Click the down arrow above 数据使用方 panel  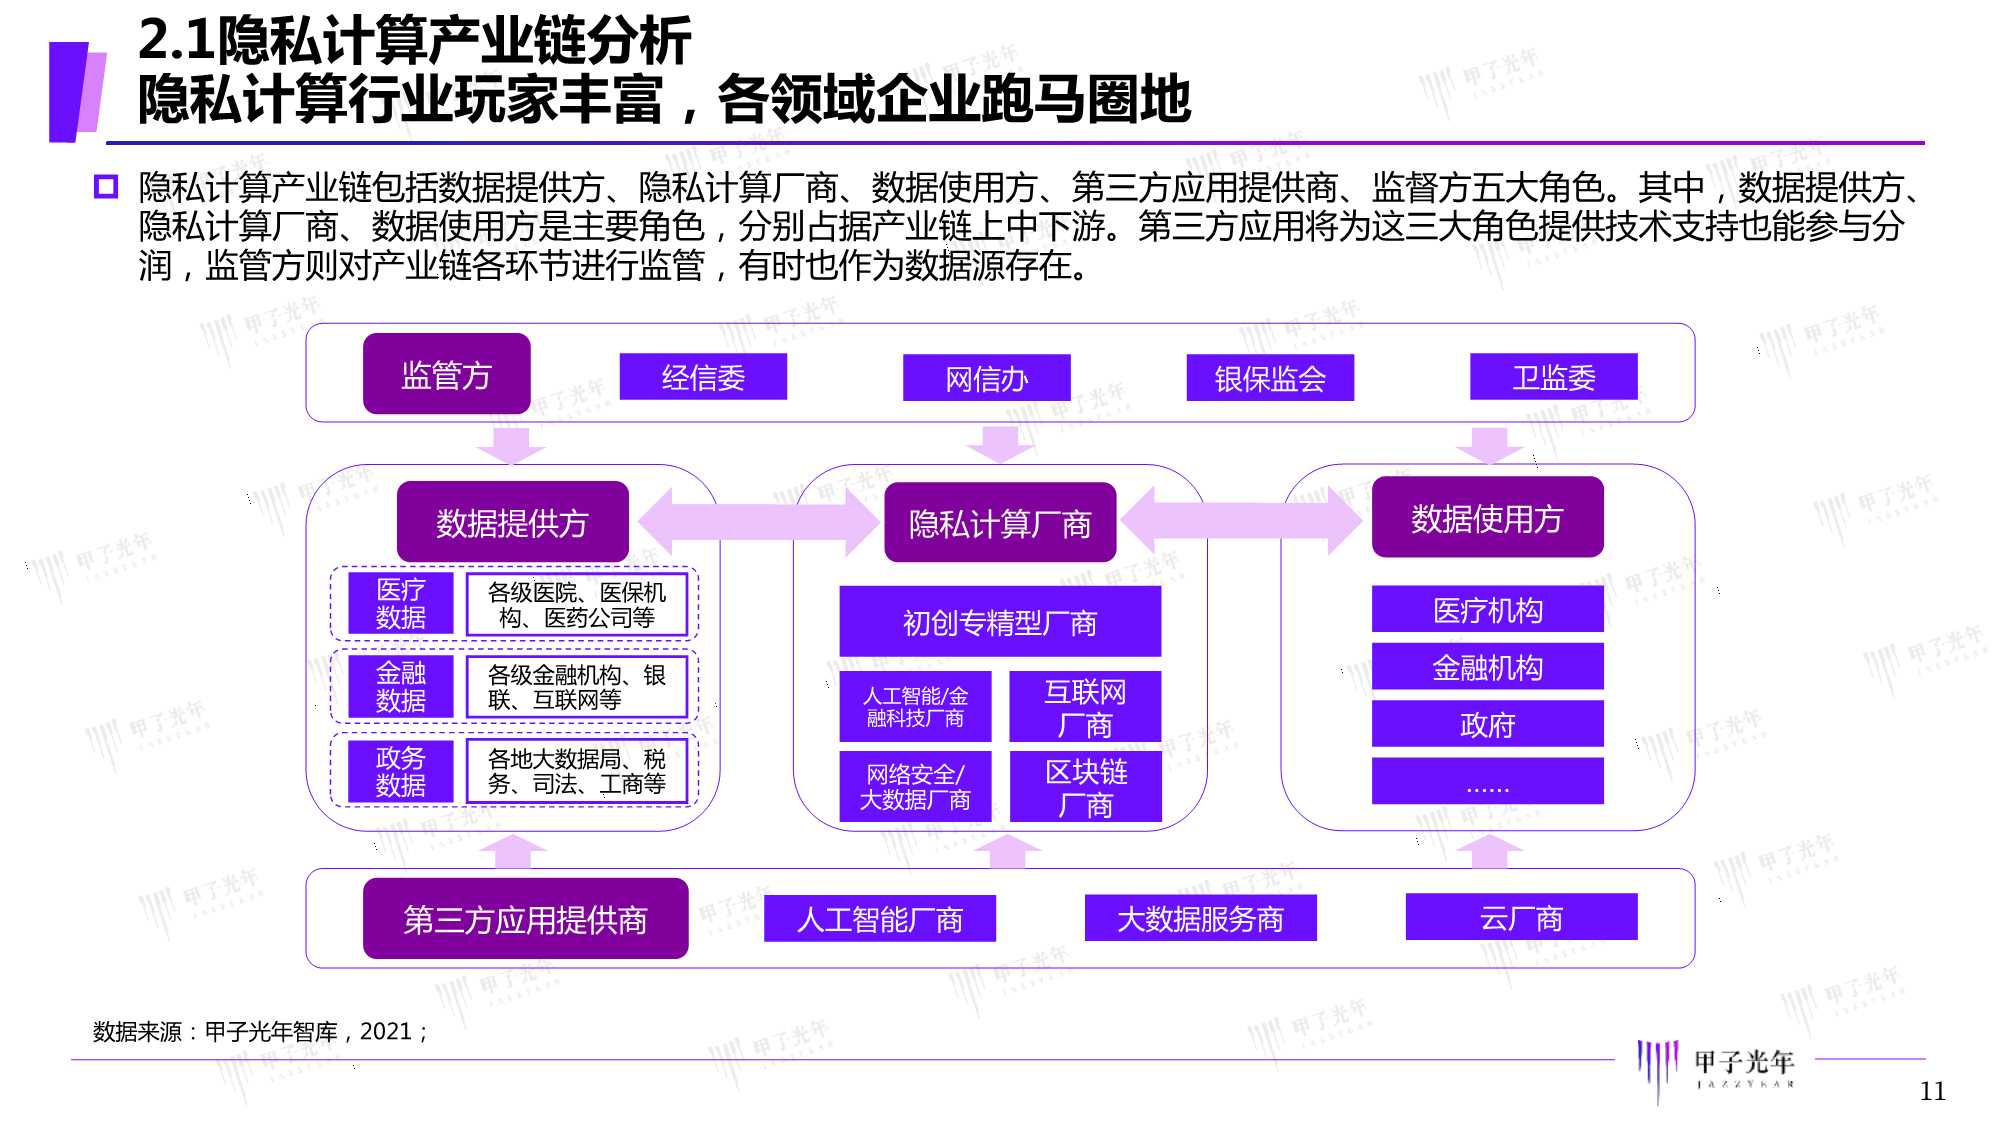pyautogui.click(x=1489, y=445)
